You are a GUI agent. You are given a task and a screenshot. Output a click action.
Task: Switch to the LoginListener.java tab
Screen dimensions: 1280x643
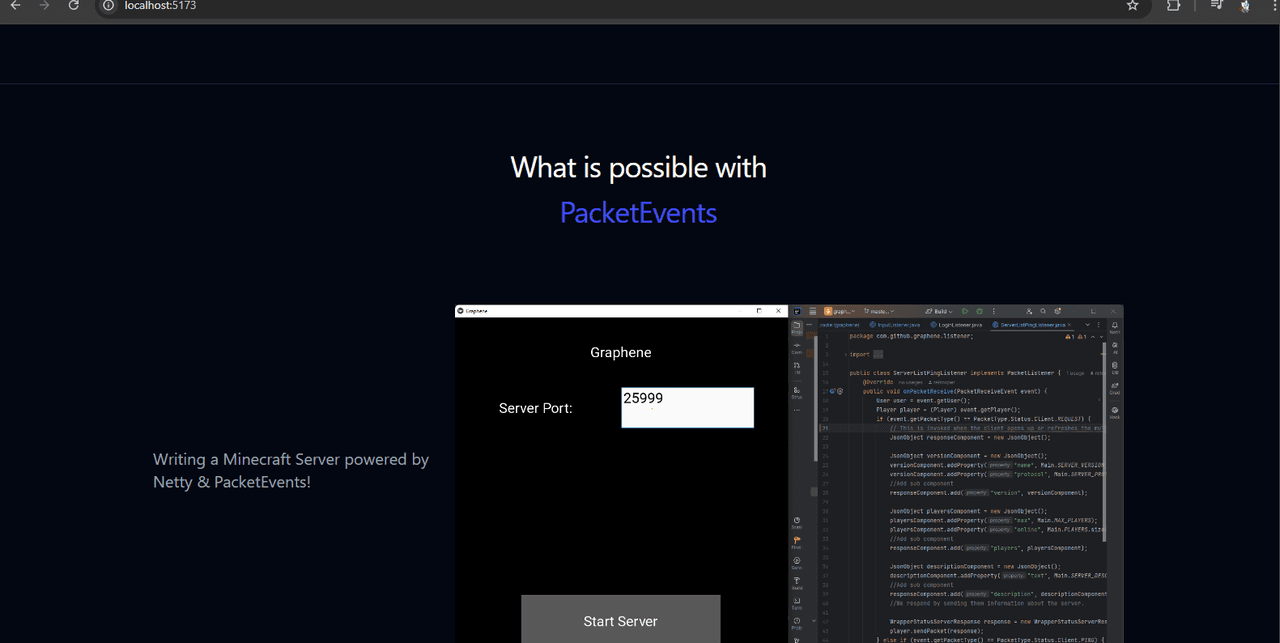tap(958, 325)
